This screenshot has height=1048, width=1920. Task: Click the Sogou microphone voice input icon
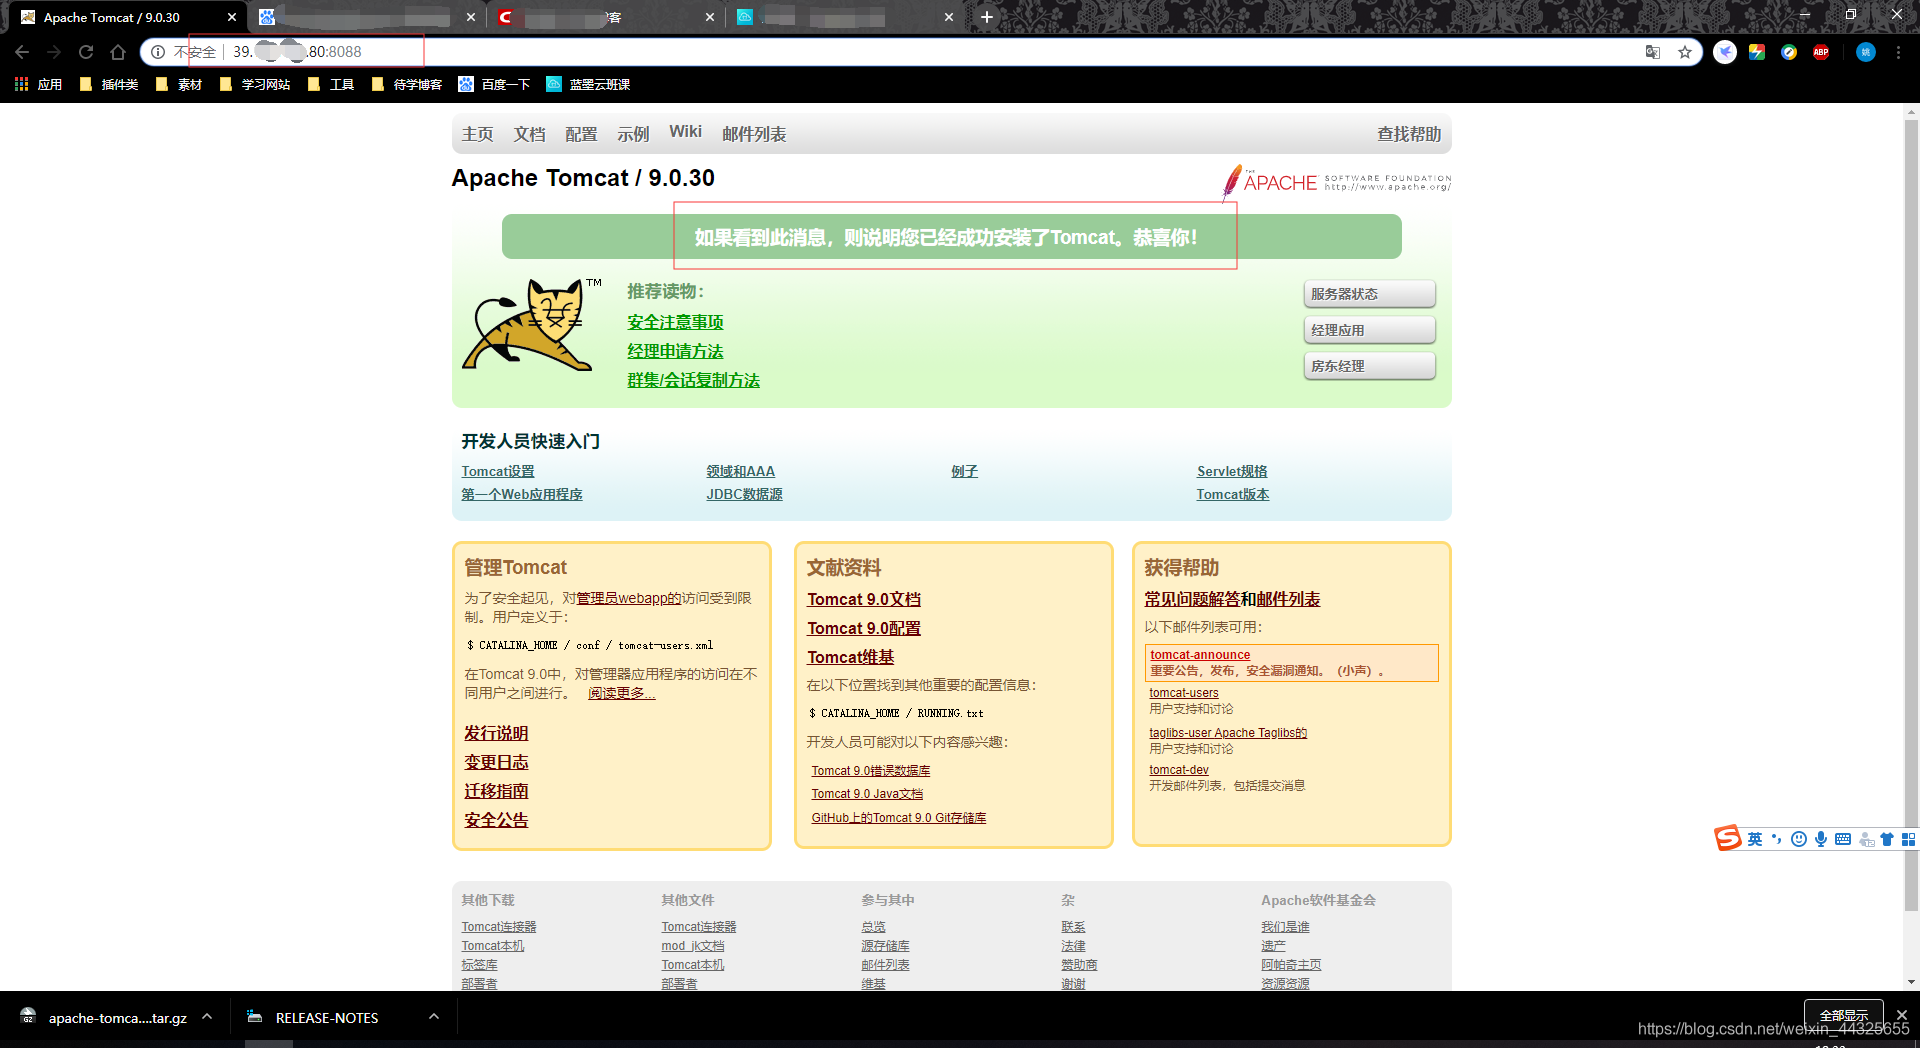coord(1821,839)
